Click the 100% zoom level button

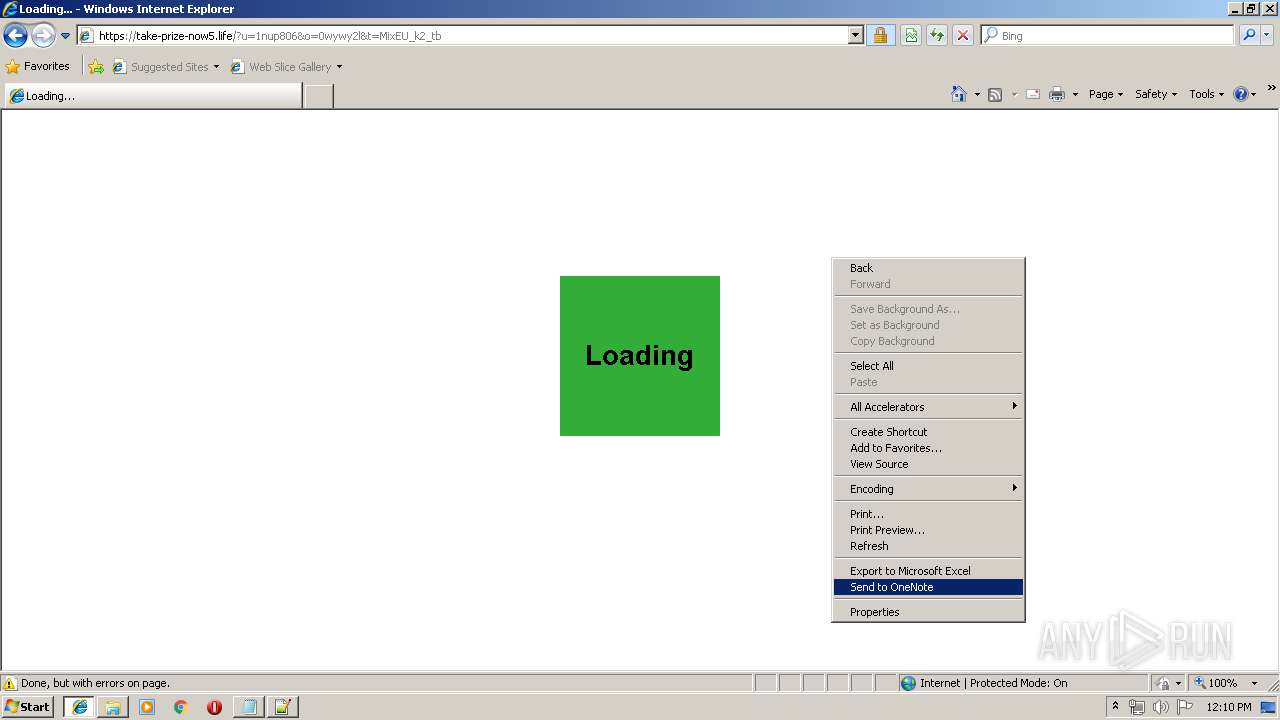click(1216, 684)
